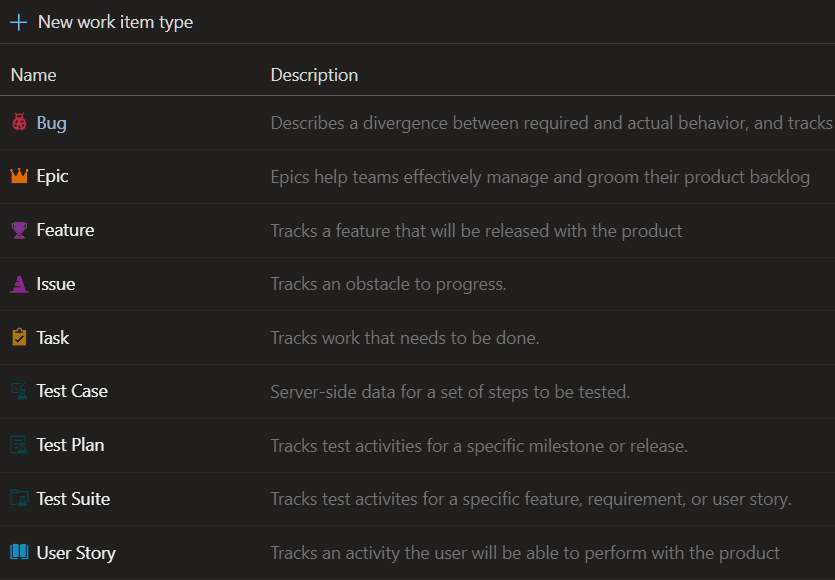This screenshot has width=835, height=580.
Task: Click the orange crown Epic icon
Action: 19,176
